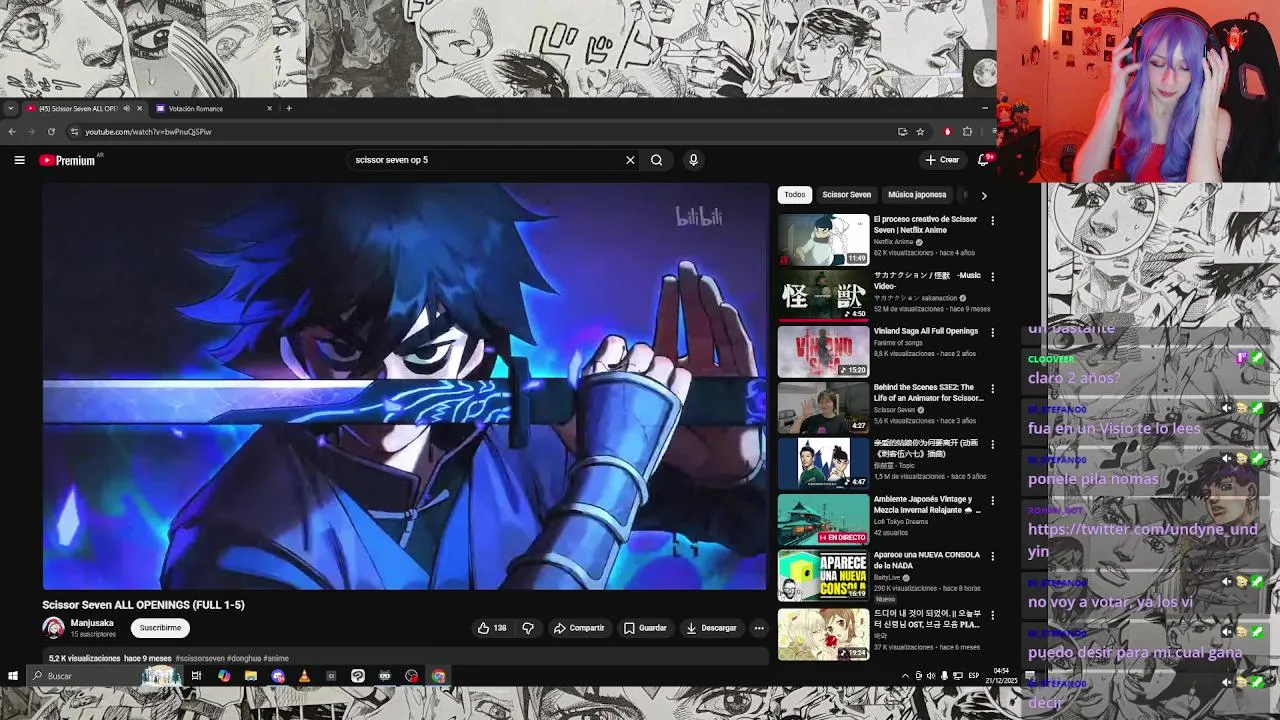The image size is (1280, 720).
Task: Switch to Chrome taskbar icon
Action: click(438, 676)
